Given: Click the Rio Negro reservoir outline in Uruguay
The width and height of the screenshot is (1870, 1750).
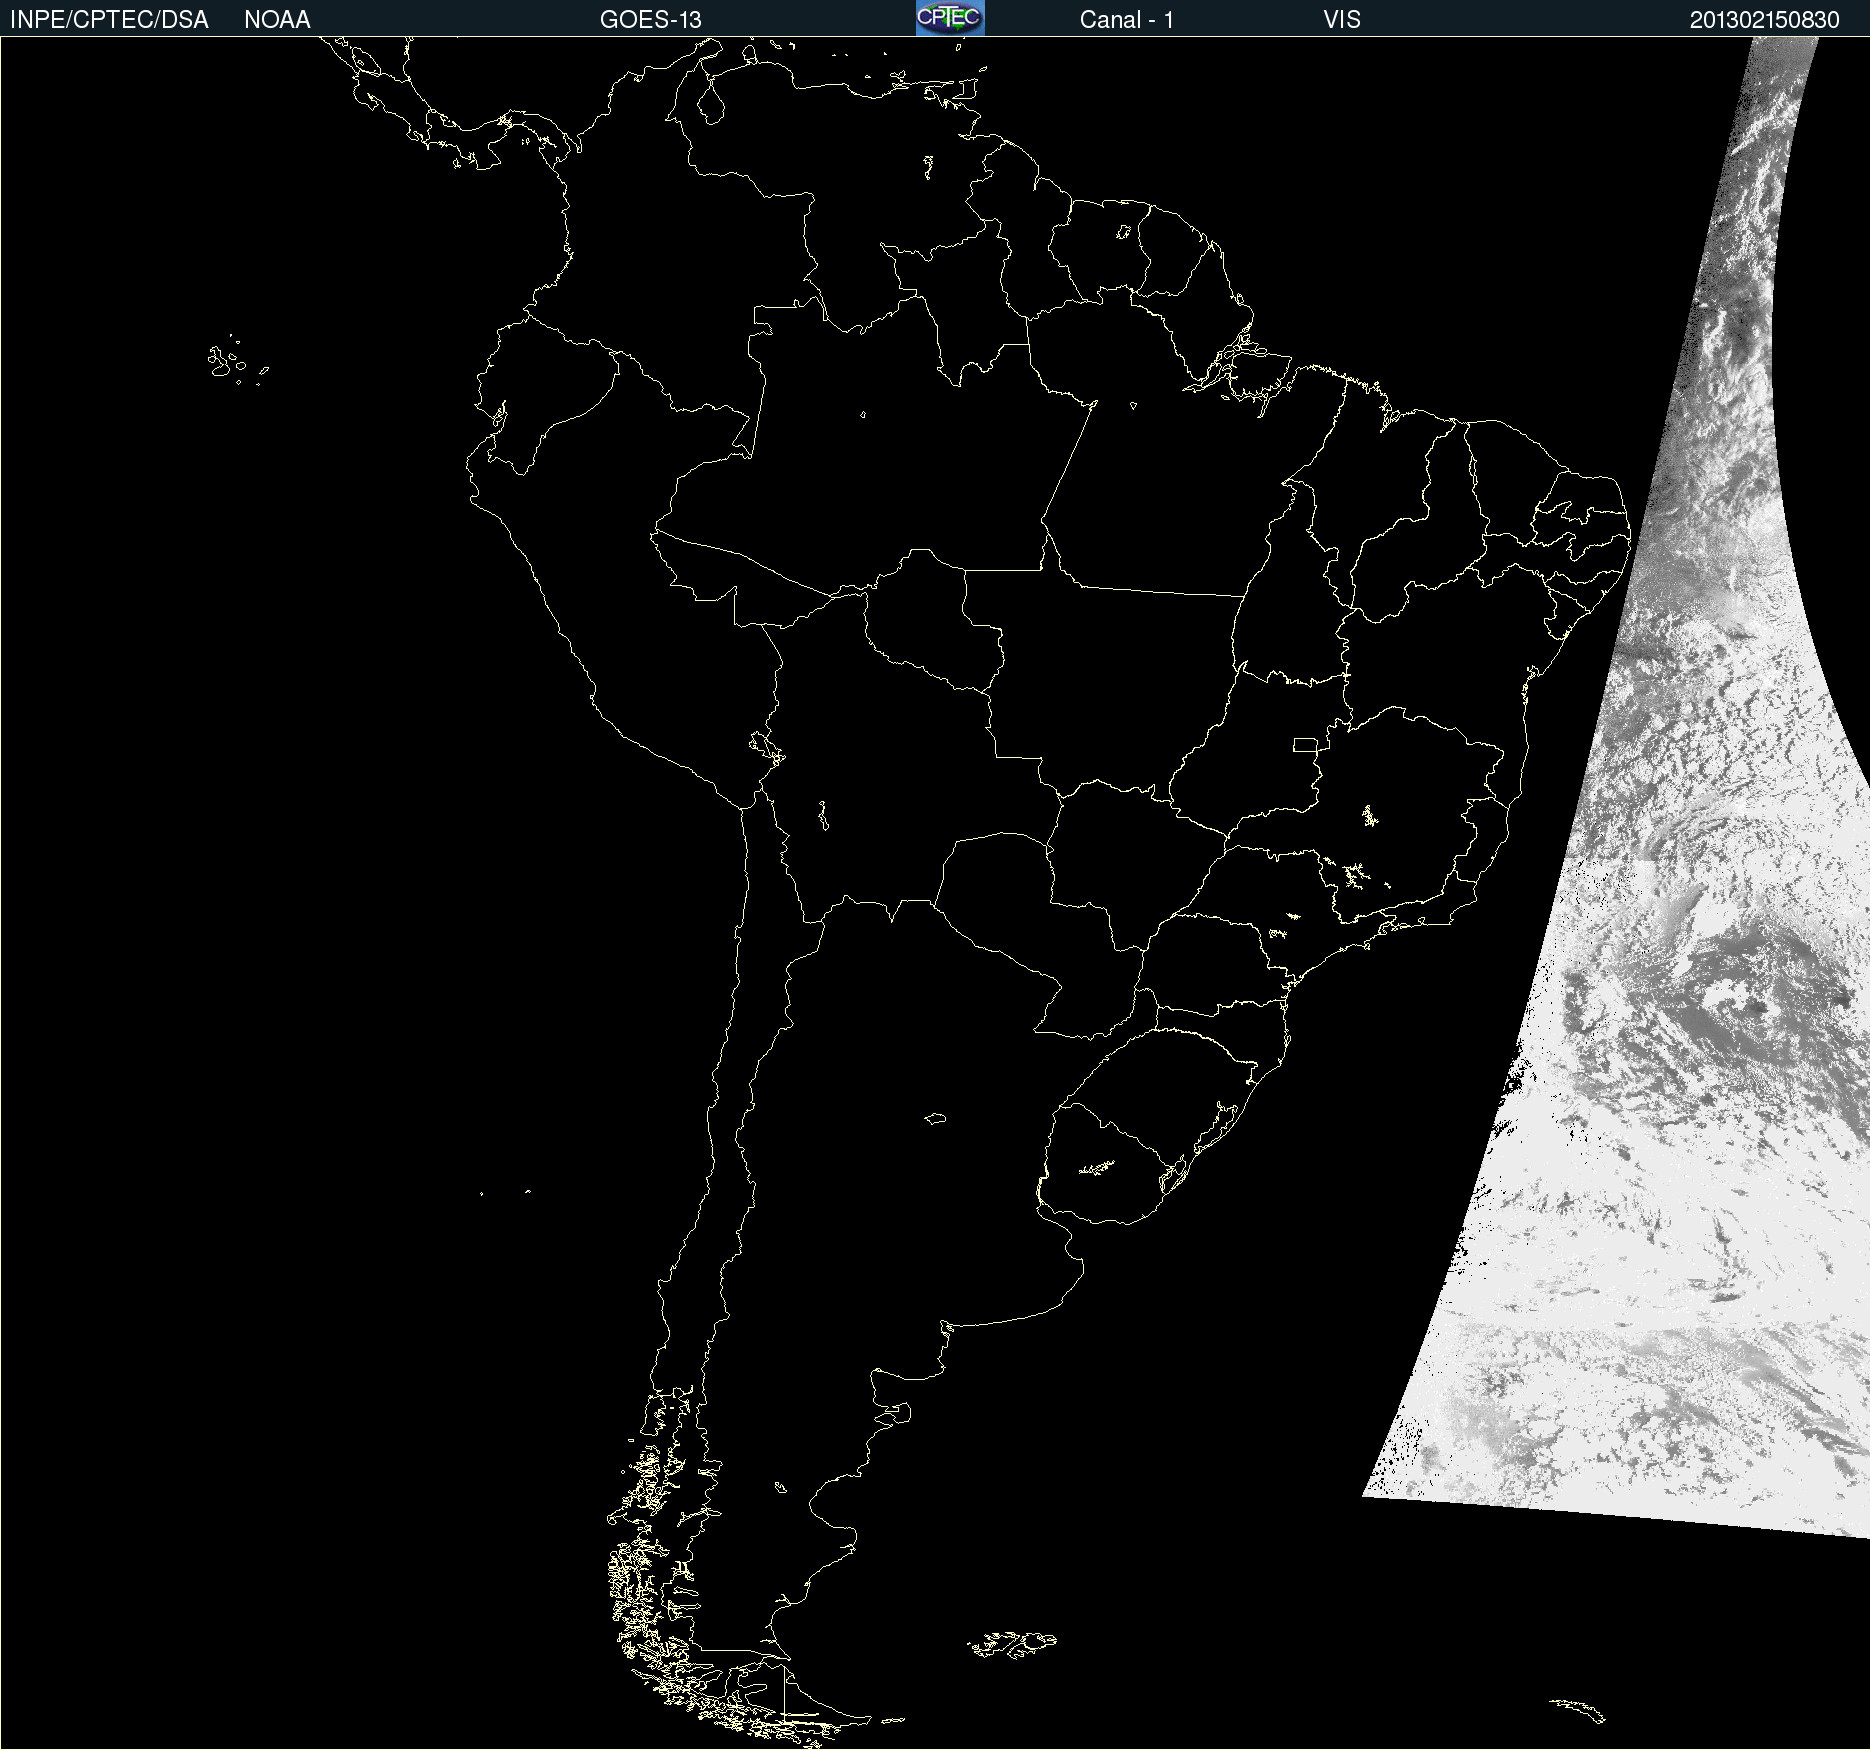Looking at the screenshot, I should [1096, 1167].
